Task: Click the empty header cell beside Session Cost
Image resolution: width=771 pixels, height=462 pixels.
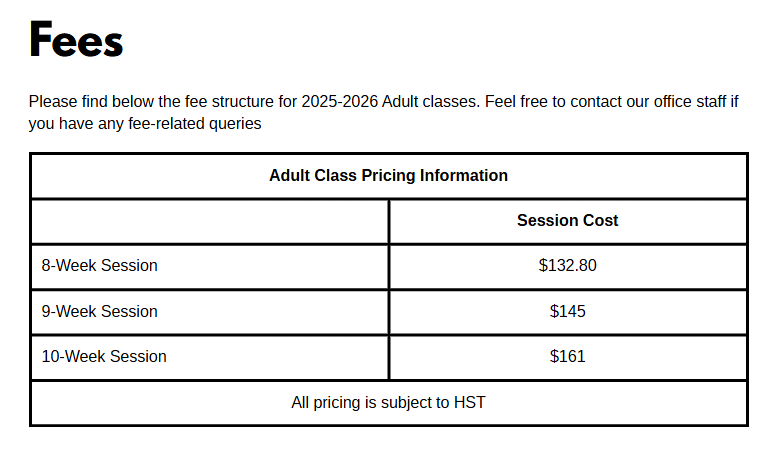Action: click(x=210, y=221)
